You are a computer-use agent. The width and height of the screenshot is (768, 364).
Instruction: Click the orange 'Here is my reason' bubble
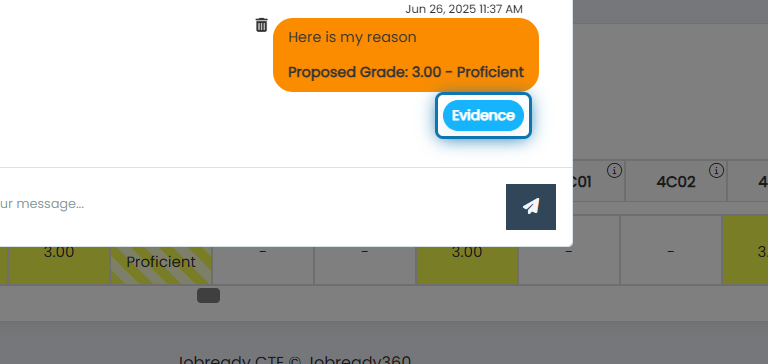[x=406, y=55]
